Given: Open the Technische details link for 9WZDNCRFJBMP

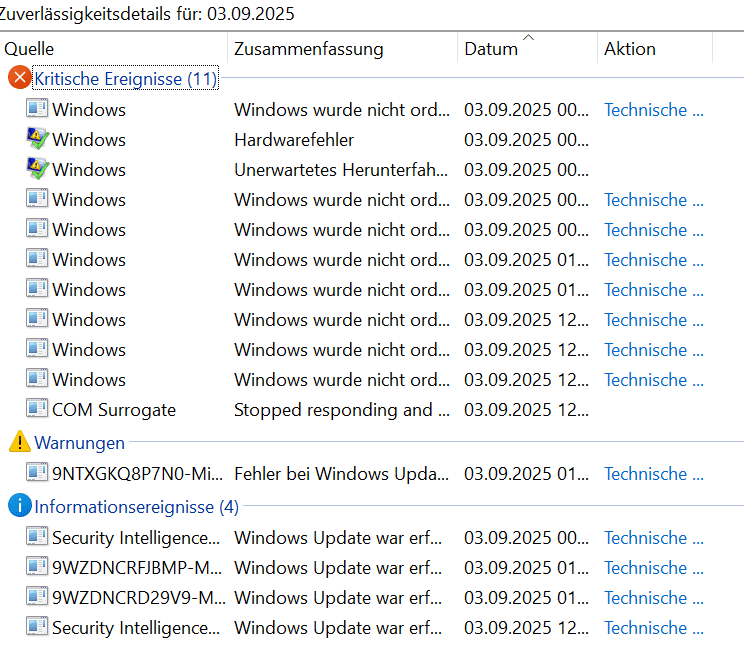Looking at the screenshot, I should click(x=653, y=567).
